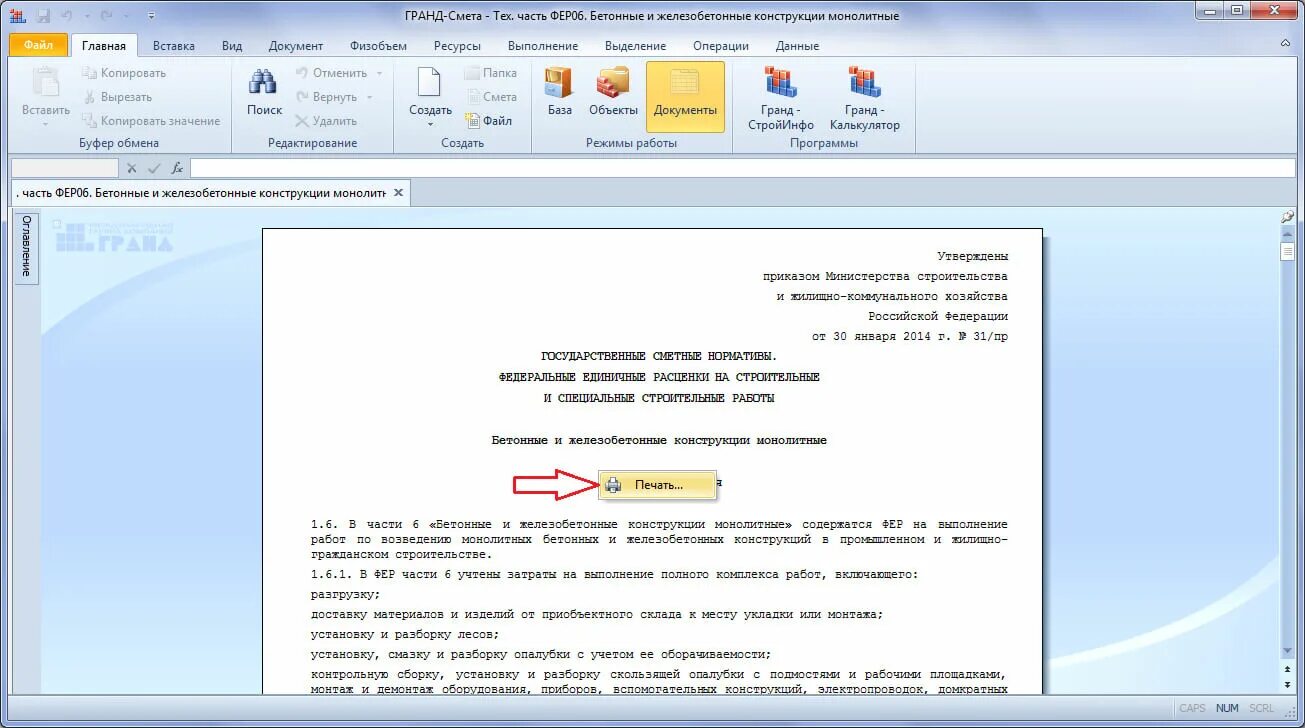This screenshot has height=728, width=1305.
Task: Click the Вырезать scissors button
Action: click(117, 97)
